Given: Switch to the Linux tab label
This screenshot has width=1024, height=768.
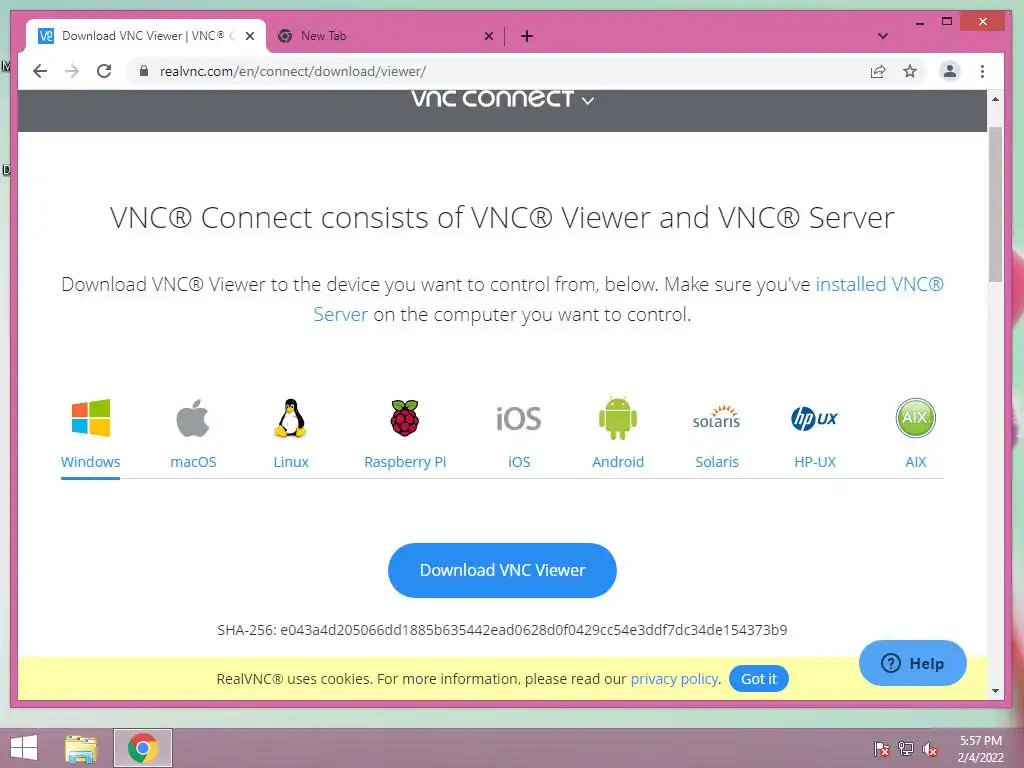Looking at the screenshot, I should pyautogui.click(x=291, y=462).
